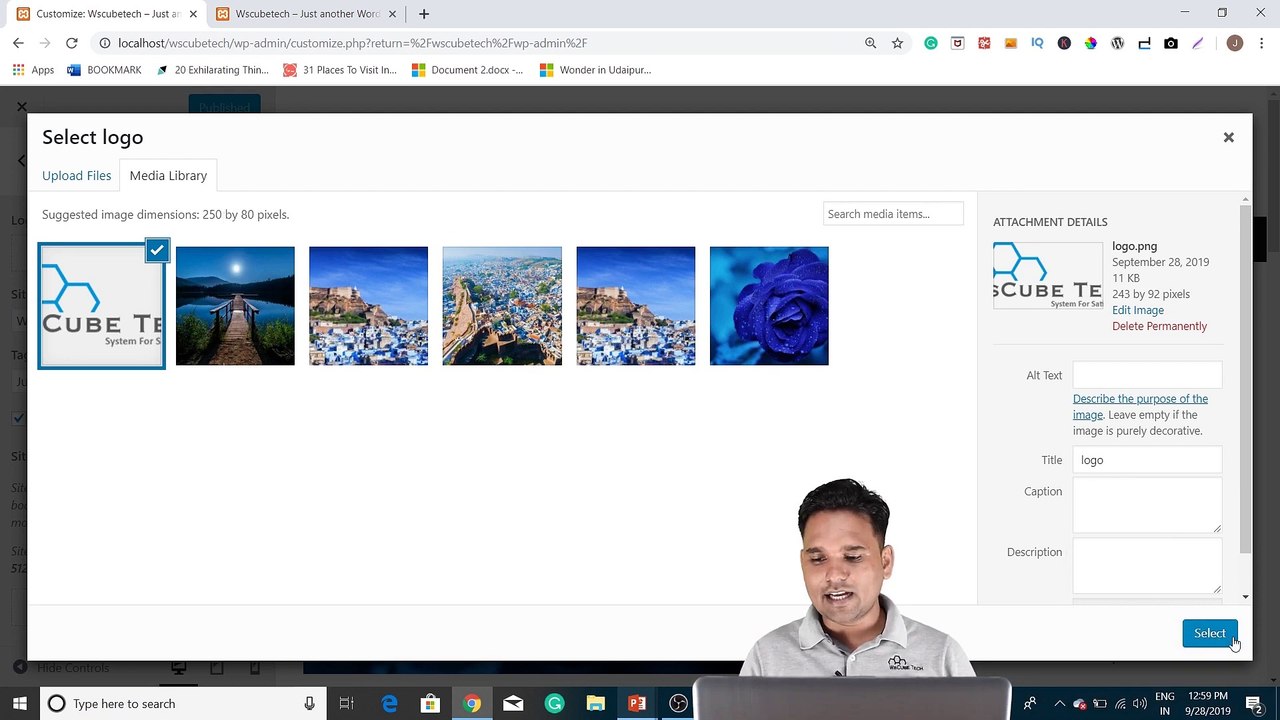Reload the page with refresh icon
This screenshot has height=720, width=1280.
click(x=71, y=43)
